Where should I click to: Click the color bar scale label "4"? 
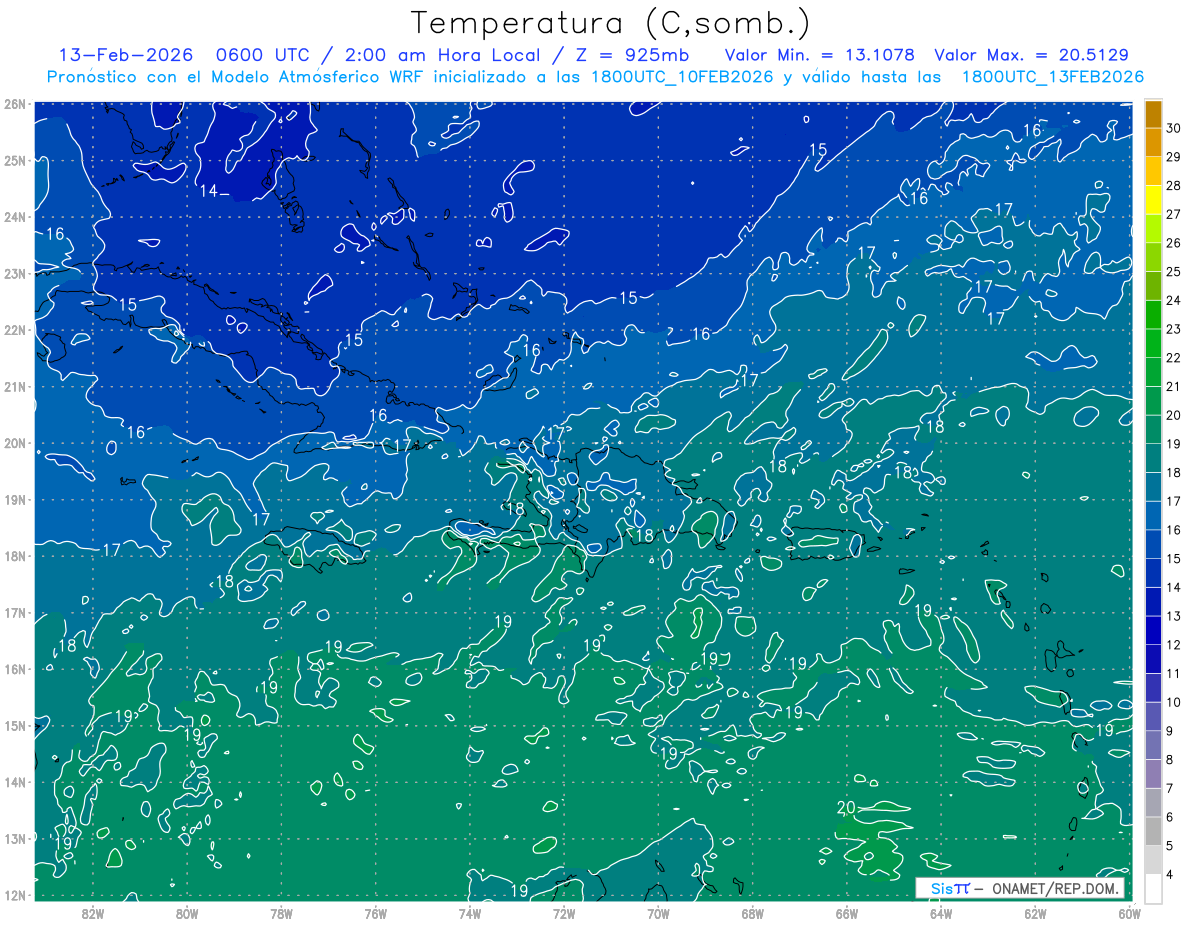(x=1171, y=874)
